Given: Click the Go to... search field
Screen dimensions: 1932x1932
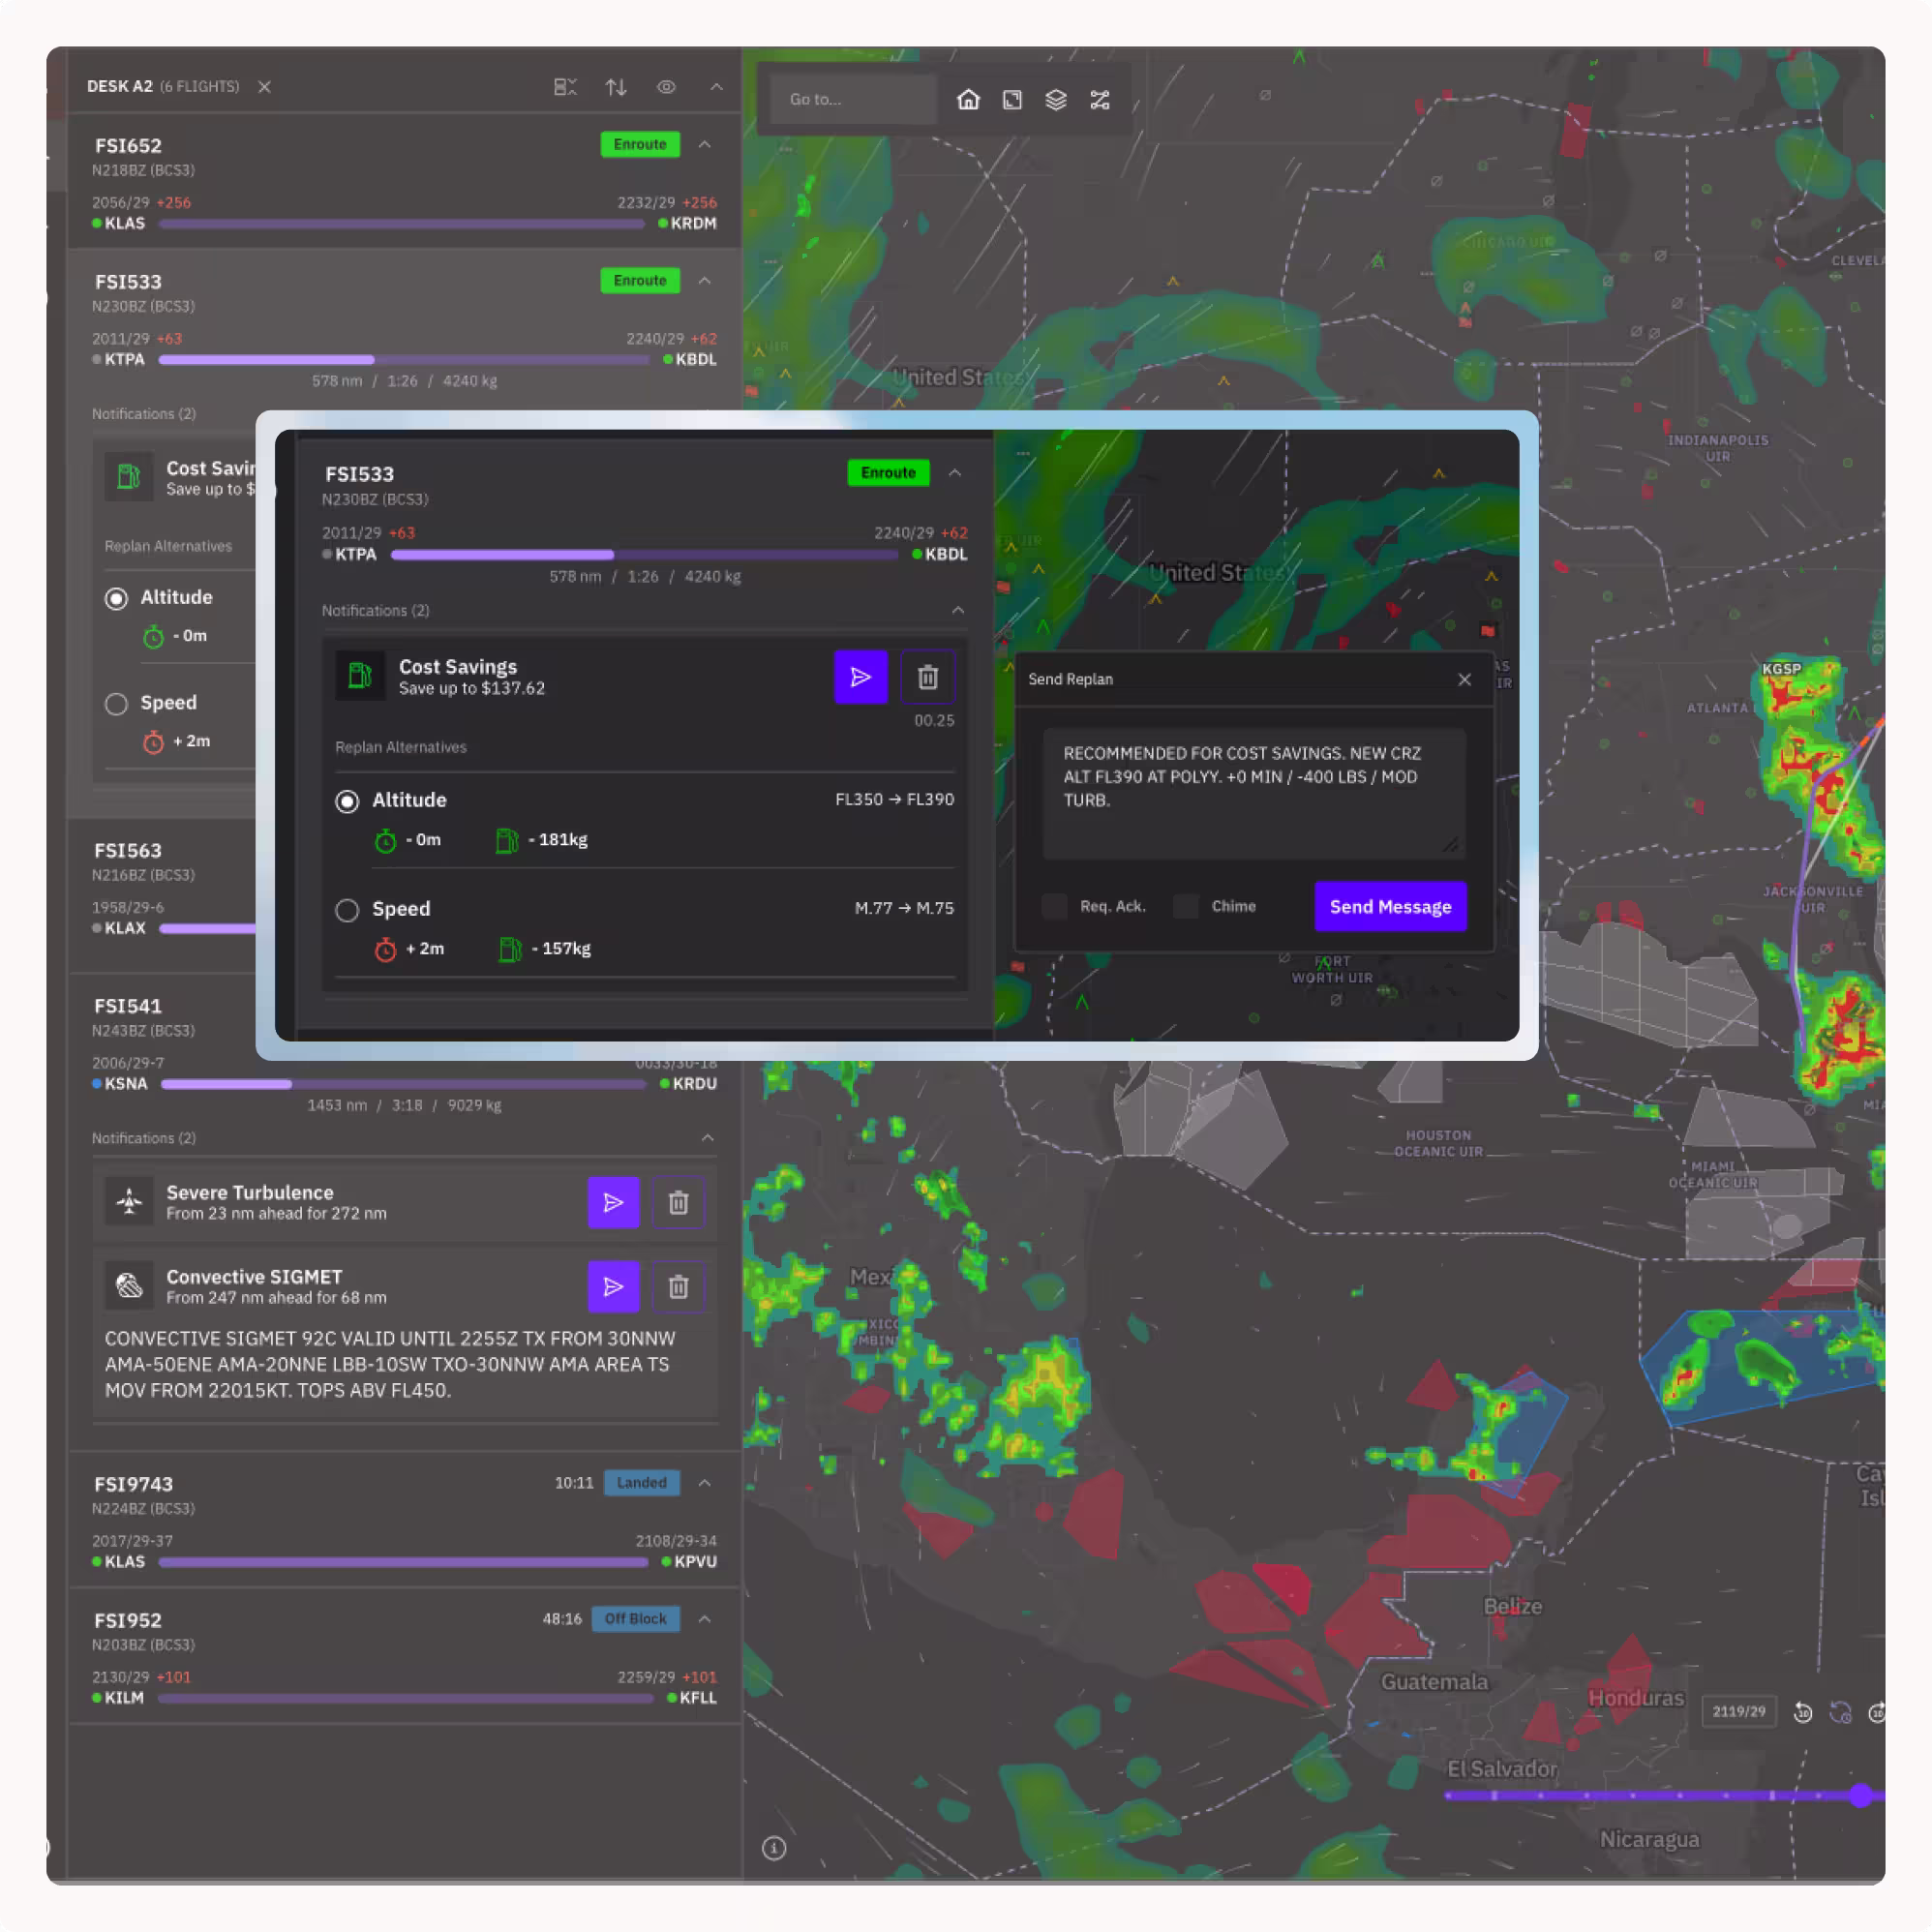Looking at the screenshot, I should (853, 99).
